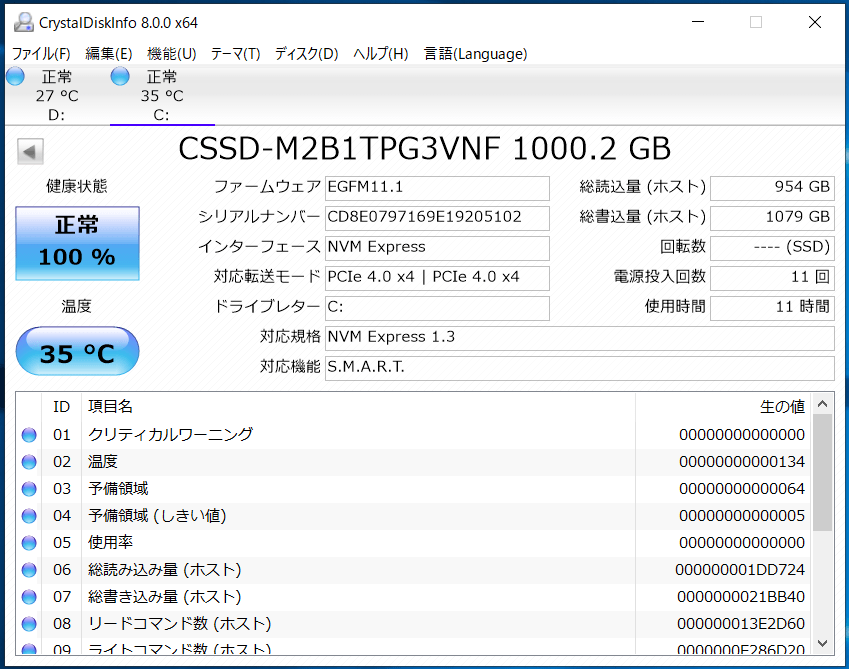
Task: Click the SMART list scrollbar thumb
Action: 822,473
